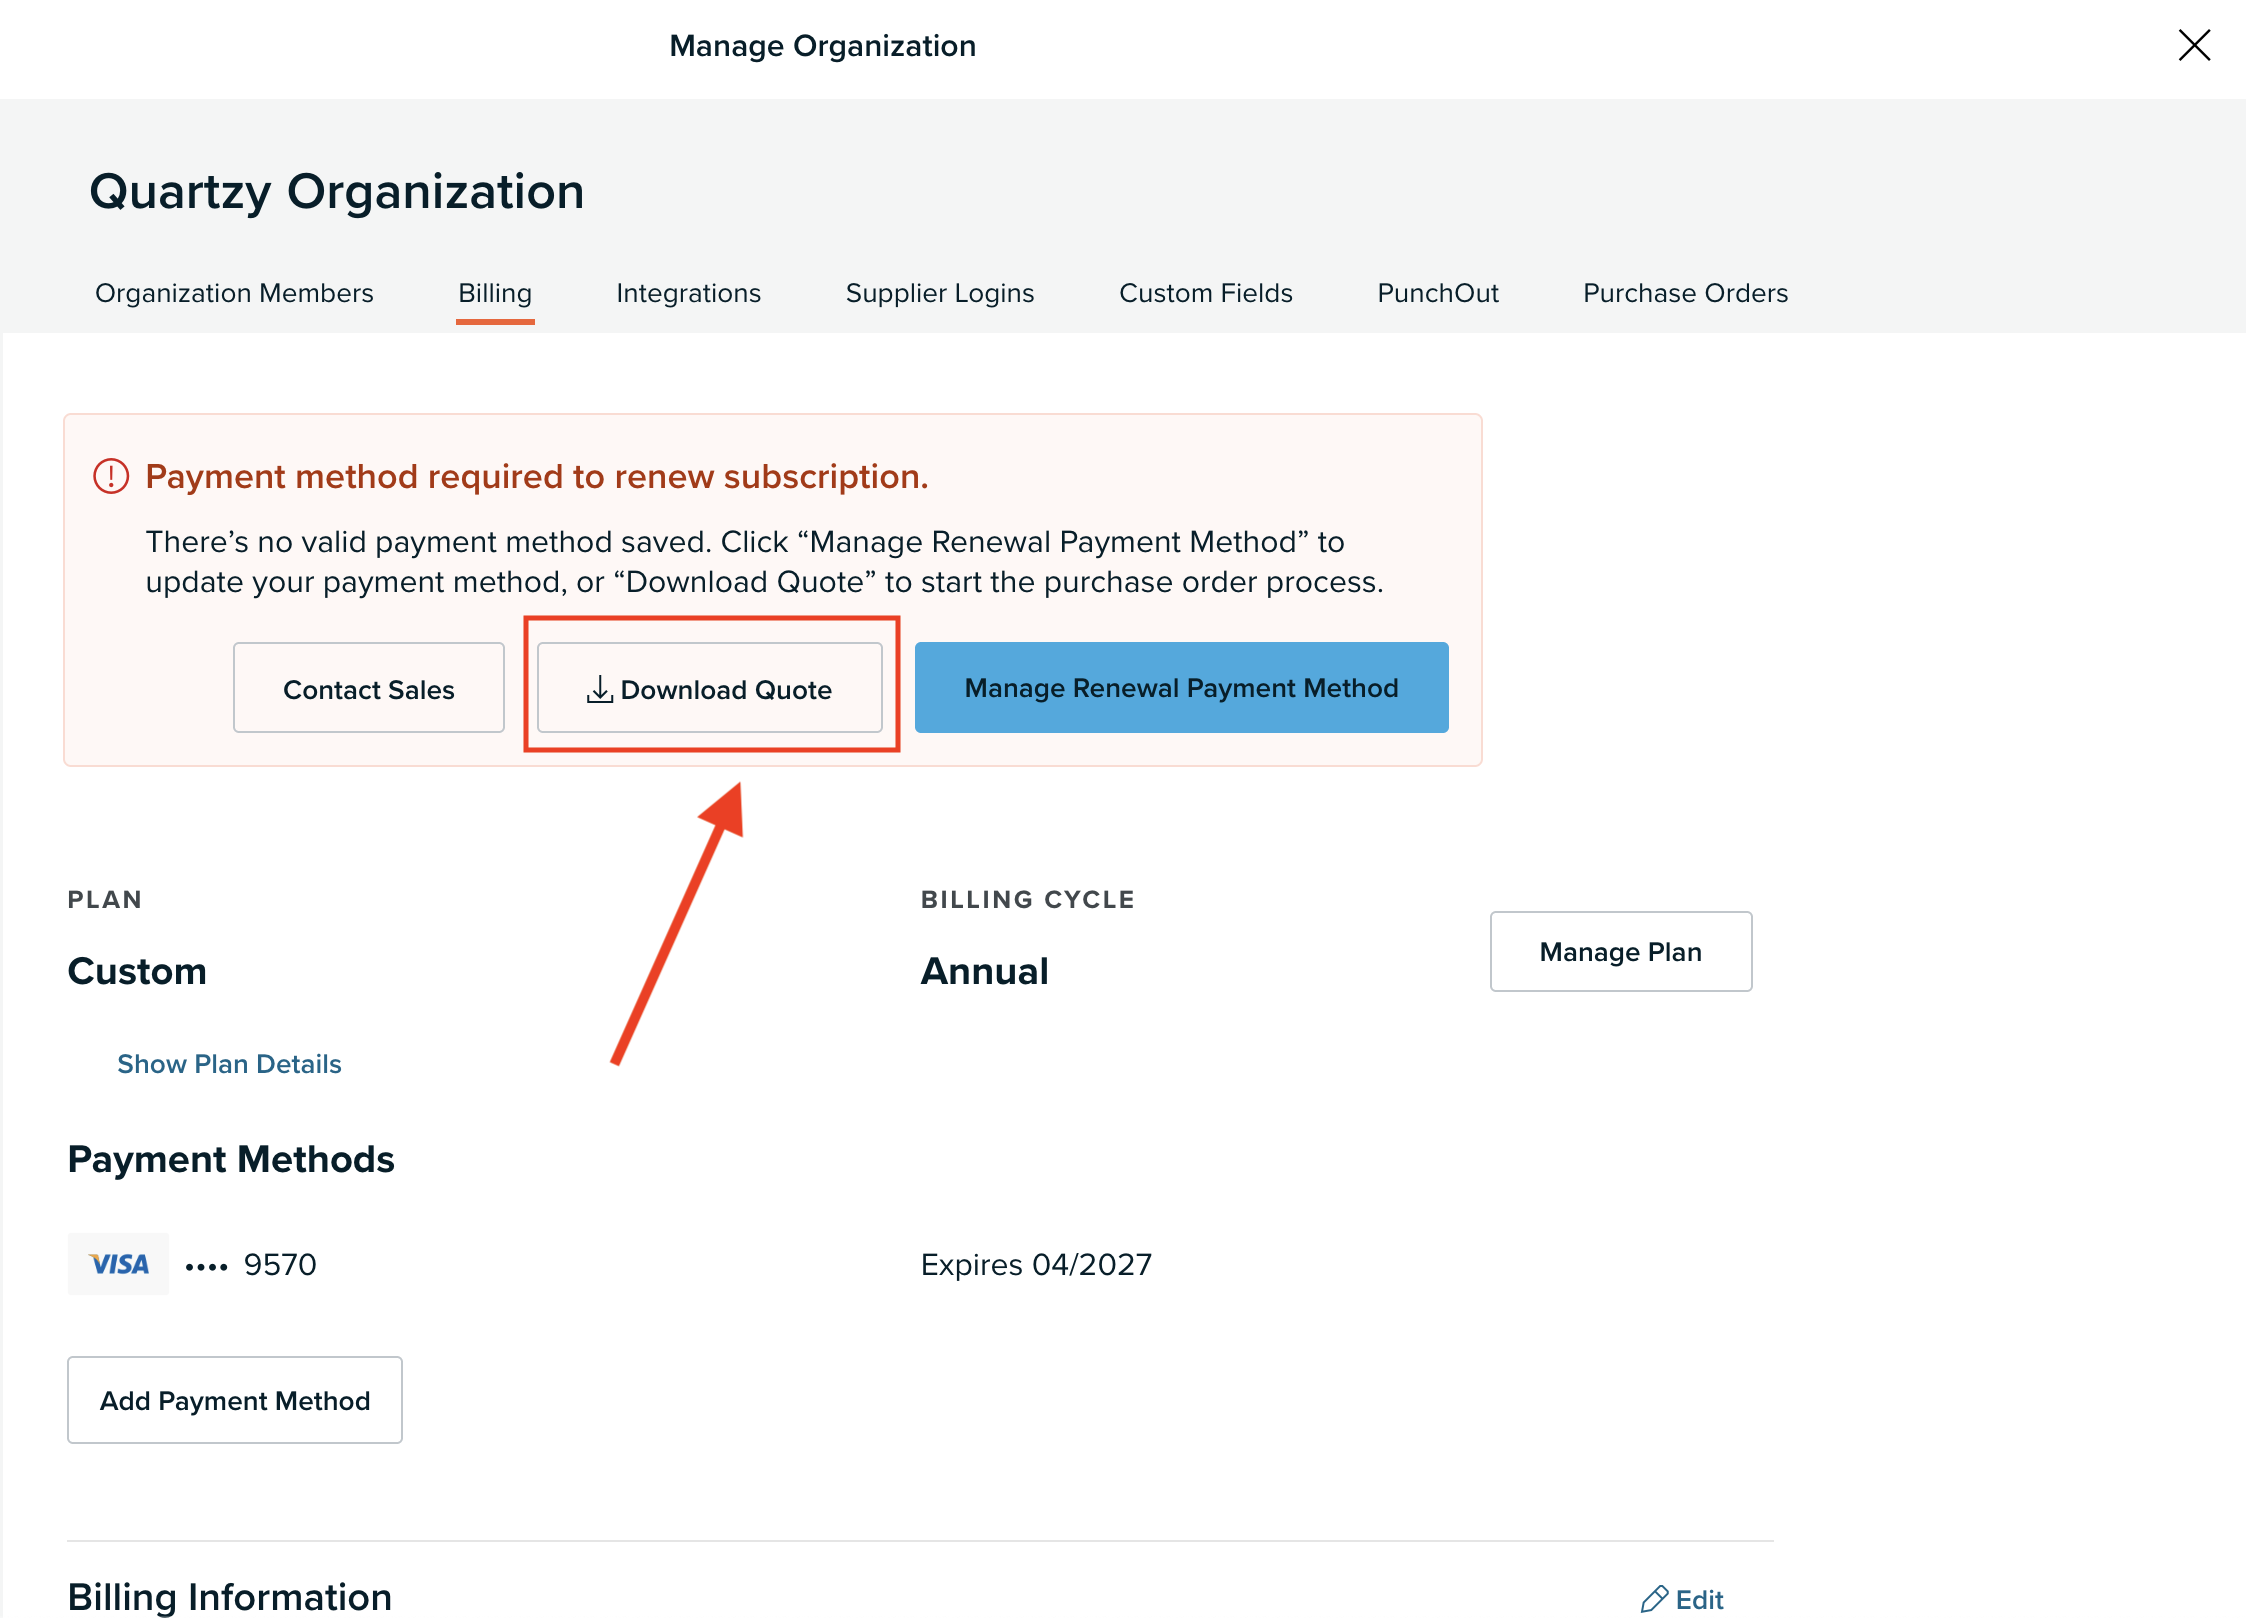The height and width of the screenshot is (1618, 2246).
Task: Click the Contact Sales button
Action: 368,688
